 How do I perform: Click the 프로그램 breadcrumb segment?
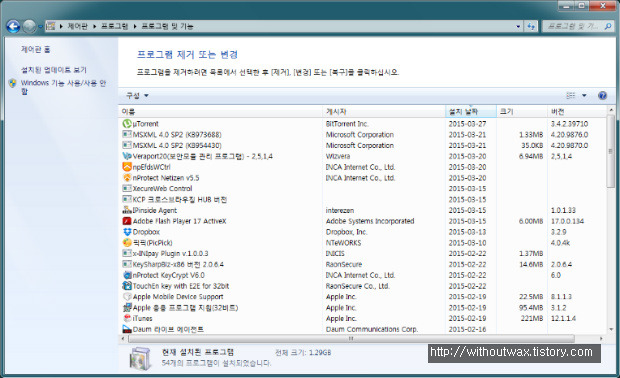[x=115, y=26]
